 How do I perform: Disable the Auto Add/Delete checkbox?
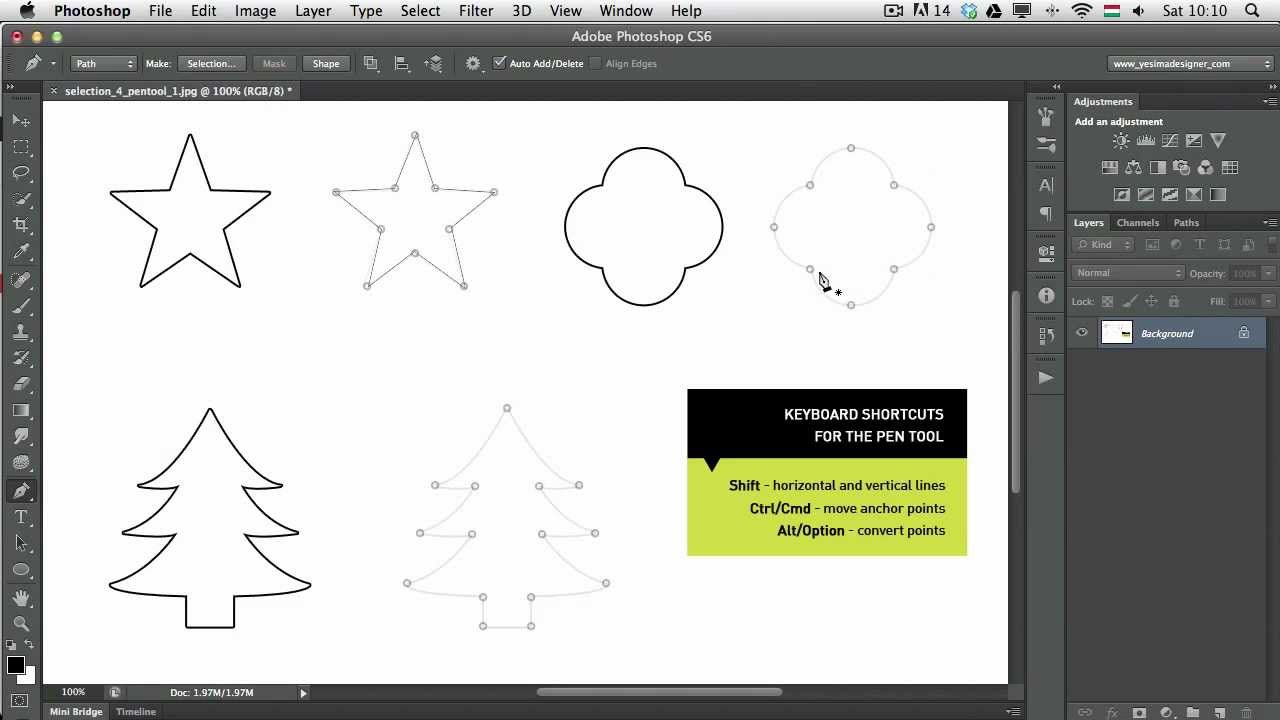pyautogui.click(x=500, y=63)
